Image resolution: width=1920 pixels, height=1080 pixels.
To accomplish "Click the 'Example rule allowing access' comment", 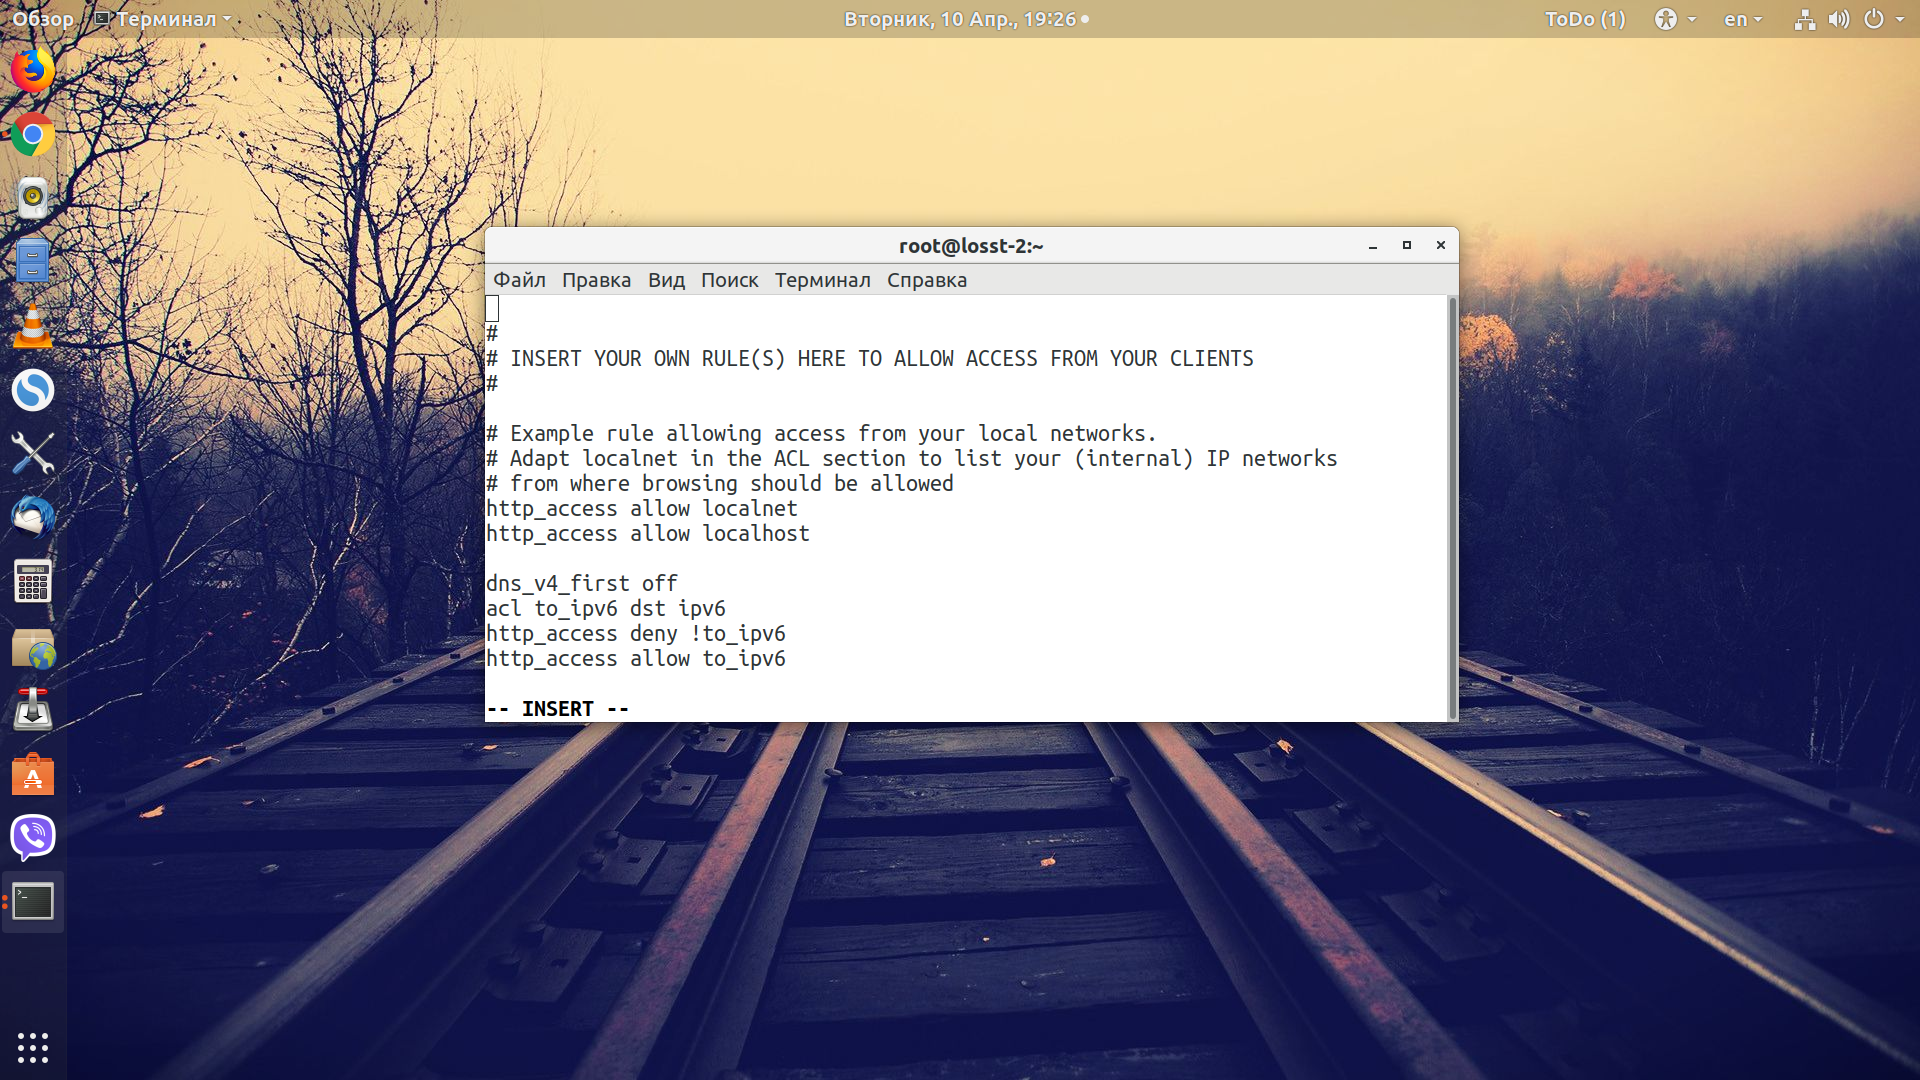I will click(821, 434).
